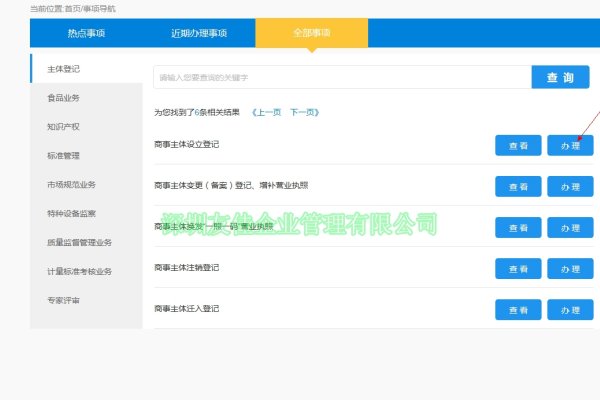Screen dimensions: 600x400
Task: Choose 知识产权 from the sidebar
Action: (x=86, y=127)
